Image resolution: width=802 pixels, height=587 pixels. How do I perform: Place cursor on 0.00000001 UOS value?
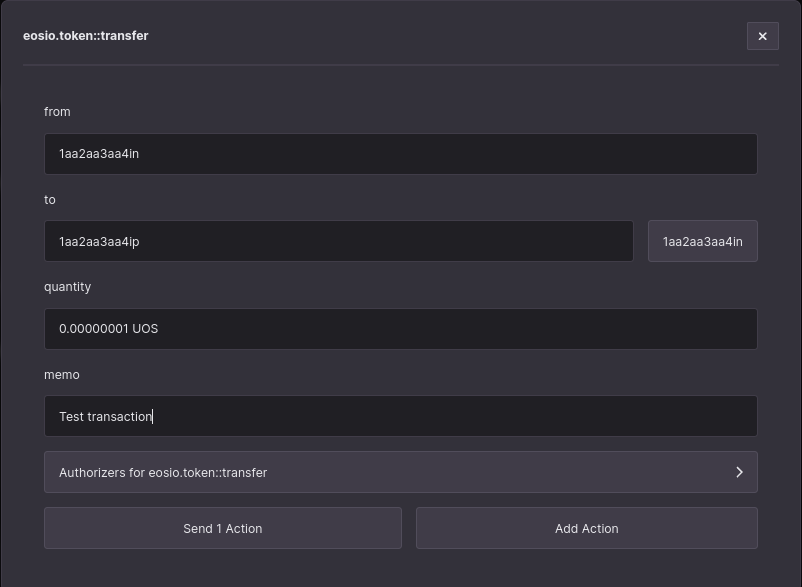click(x=108, y=329)
